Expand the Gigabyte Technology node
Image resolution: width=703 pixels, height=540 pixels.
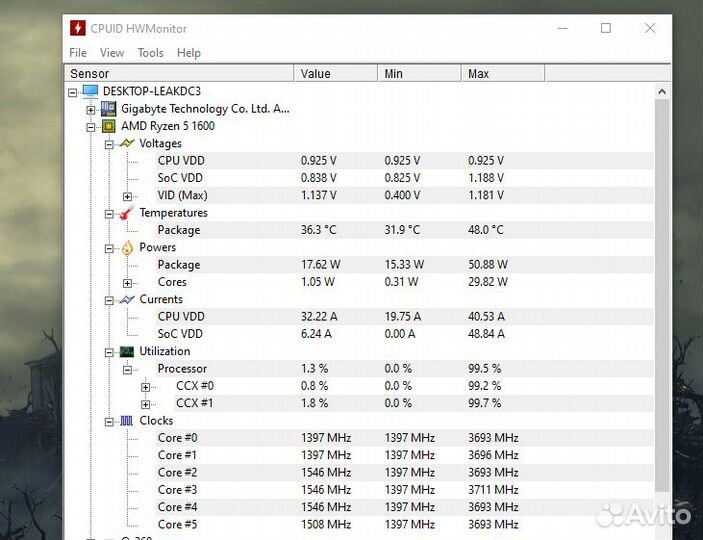91,110
